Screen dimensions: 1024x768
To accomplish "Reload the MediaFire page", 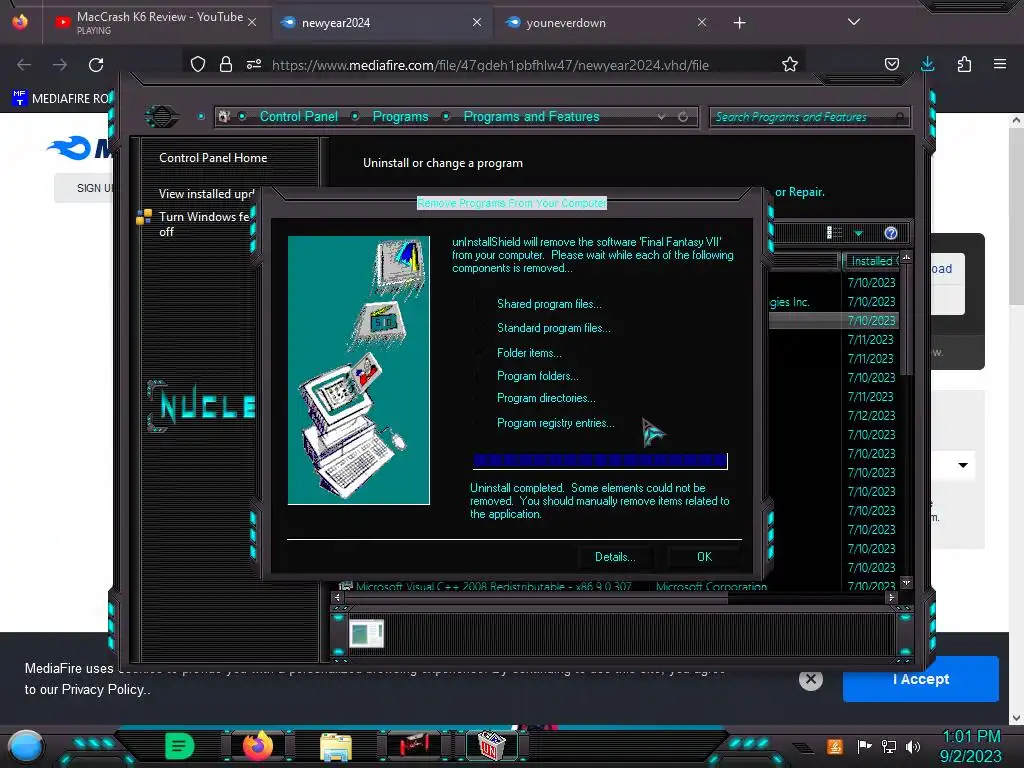I will tap(96, 65).
